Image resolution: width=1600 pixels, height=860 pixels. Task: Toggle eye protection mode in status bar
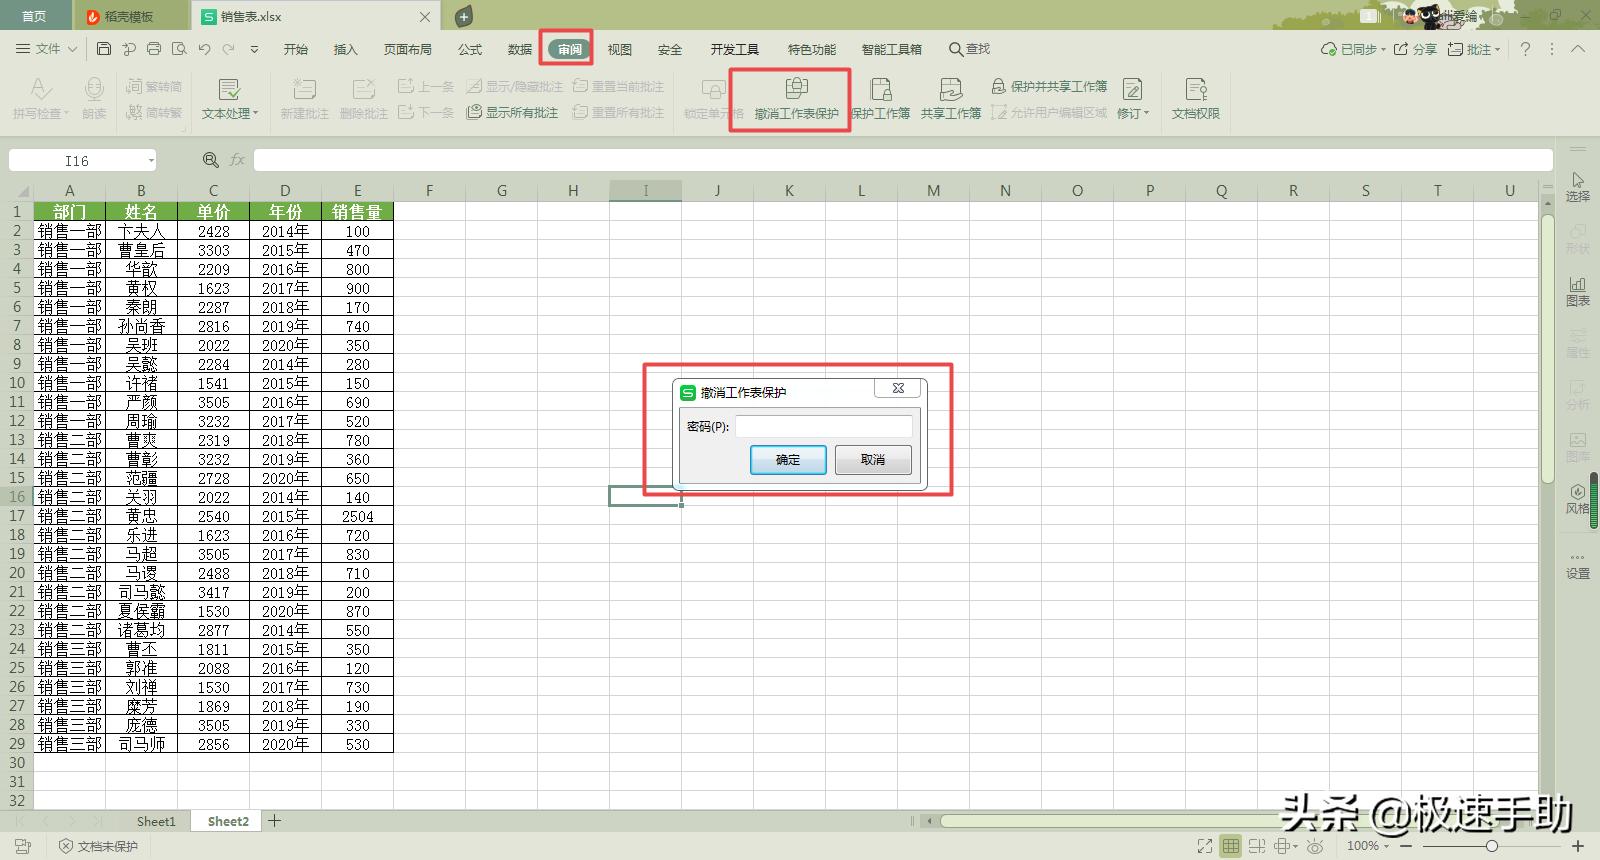click(1315, 846)
